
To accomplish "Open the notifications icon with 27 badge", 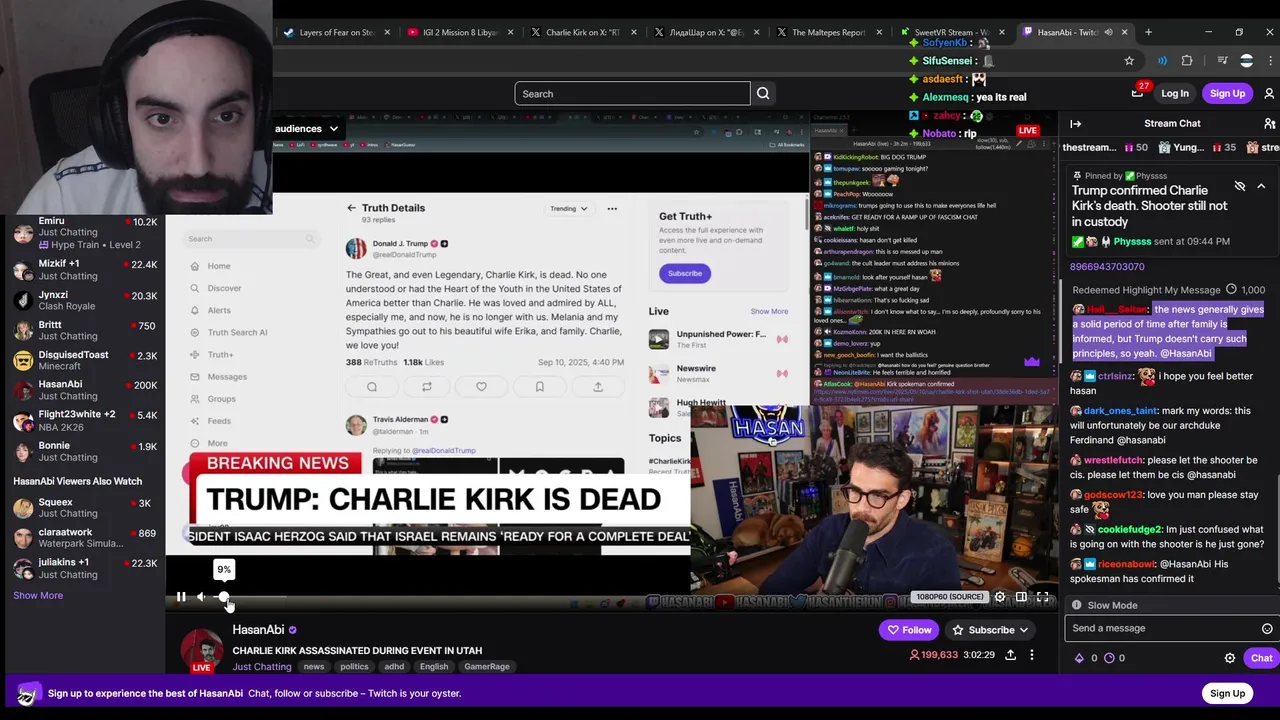I will click(1138, 92).
